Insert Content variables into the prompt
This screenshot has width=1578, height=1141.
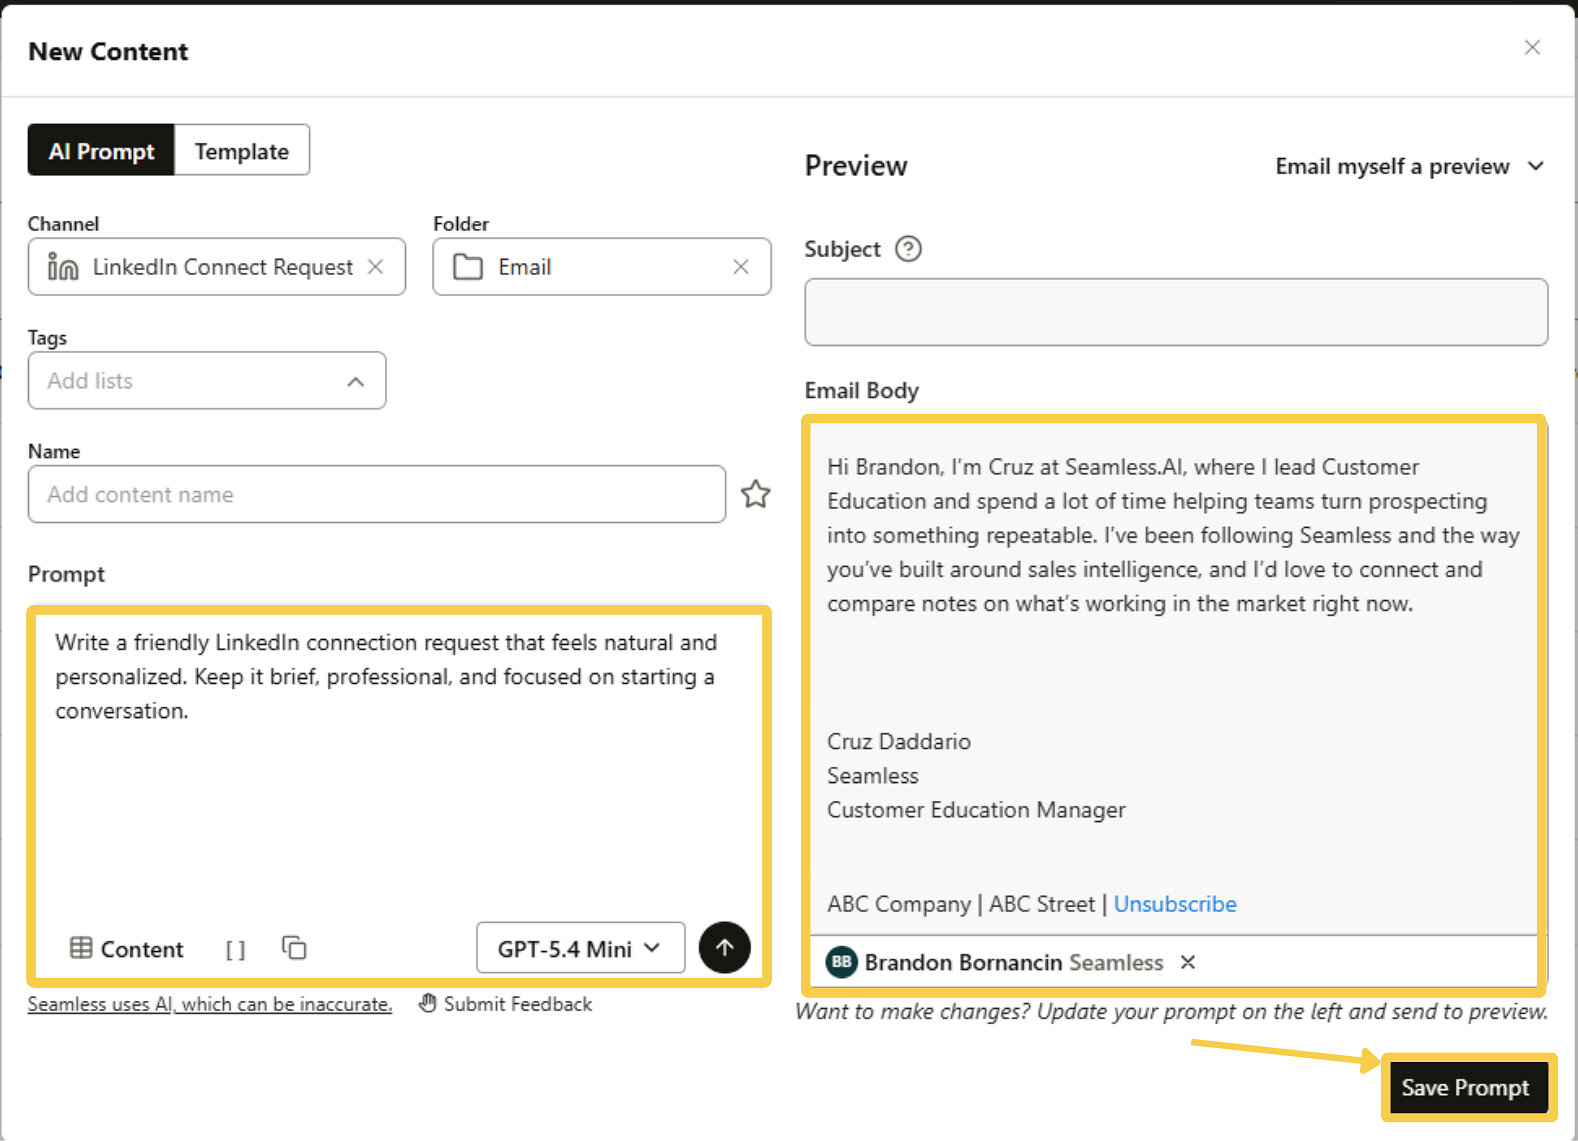(127, 949)
